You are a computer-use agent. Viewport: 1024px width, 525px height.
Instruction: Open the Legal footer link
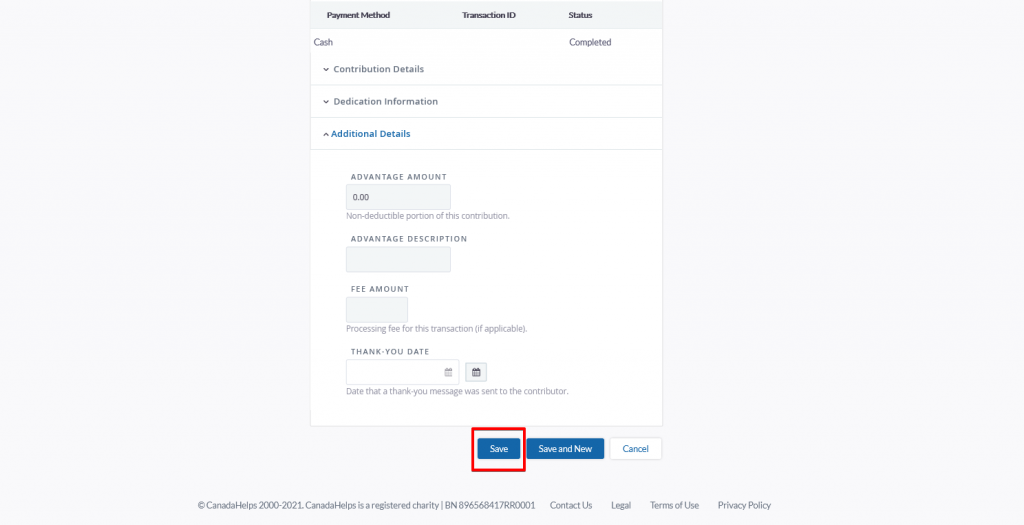coord(621,505)
